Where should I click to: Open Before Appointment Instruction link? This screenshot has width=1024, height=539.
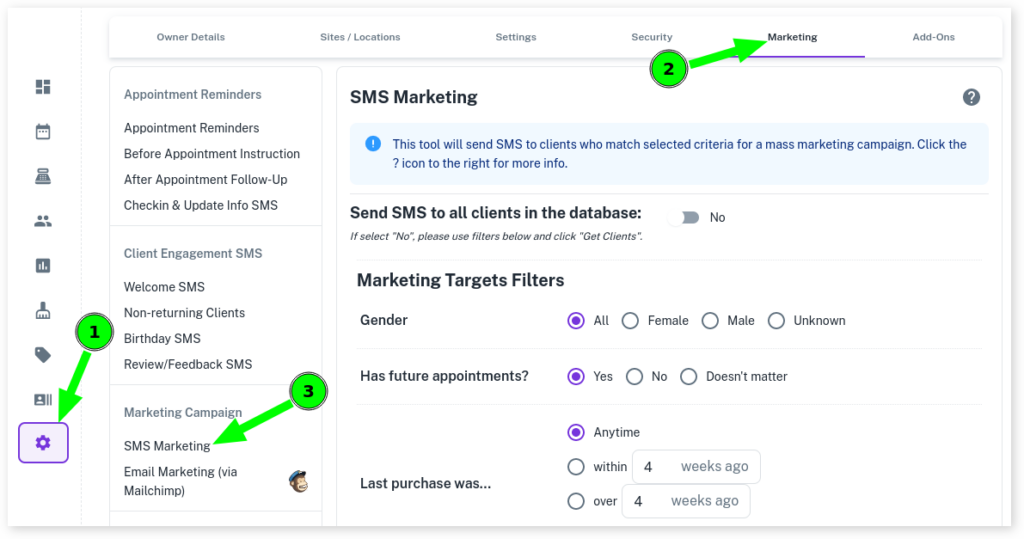[x=212, y=154]
